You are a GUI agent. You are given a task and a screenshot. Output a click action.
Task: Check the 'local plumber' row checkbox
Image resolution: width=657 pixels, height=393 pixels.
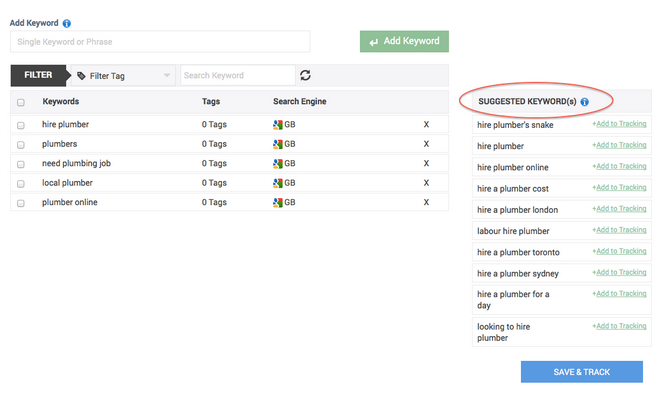click(21, 184)
